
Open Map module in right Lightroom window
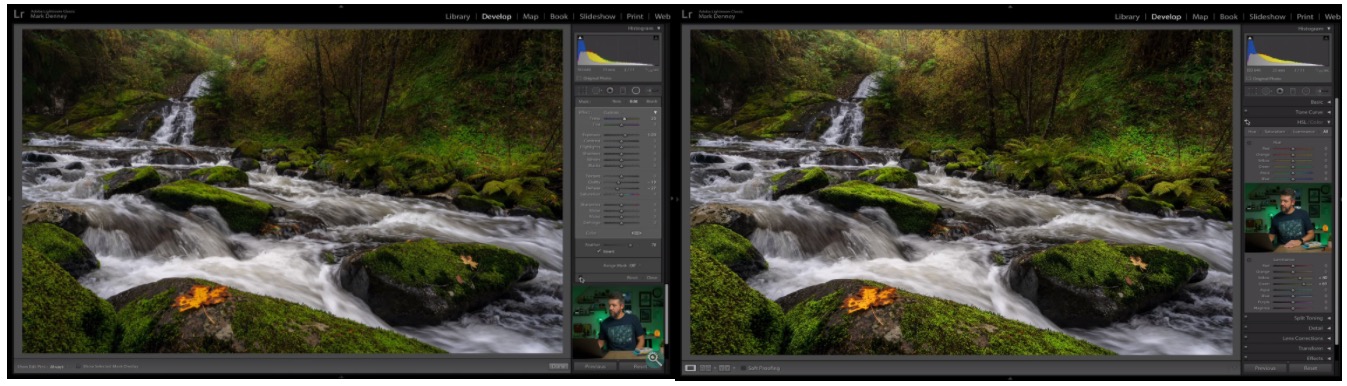coord(1200,17)
